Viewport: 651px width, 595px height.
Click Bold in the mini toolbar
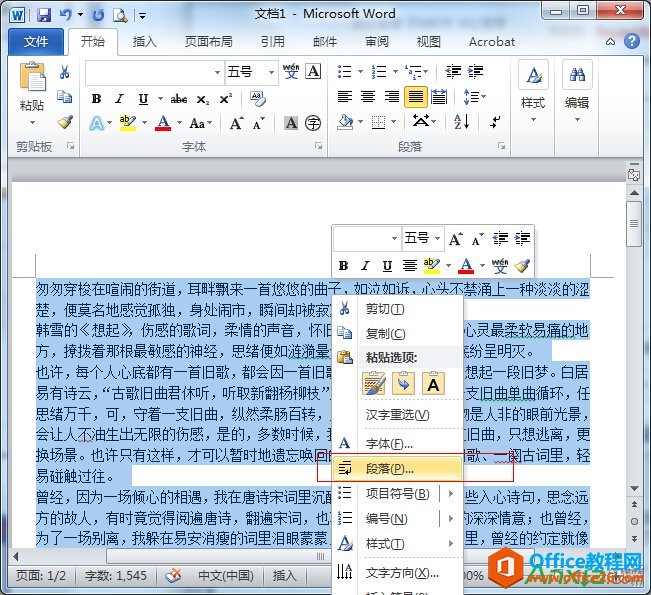click(343, 266)
